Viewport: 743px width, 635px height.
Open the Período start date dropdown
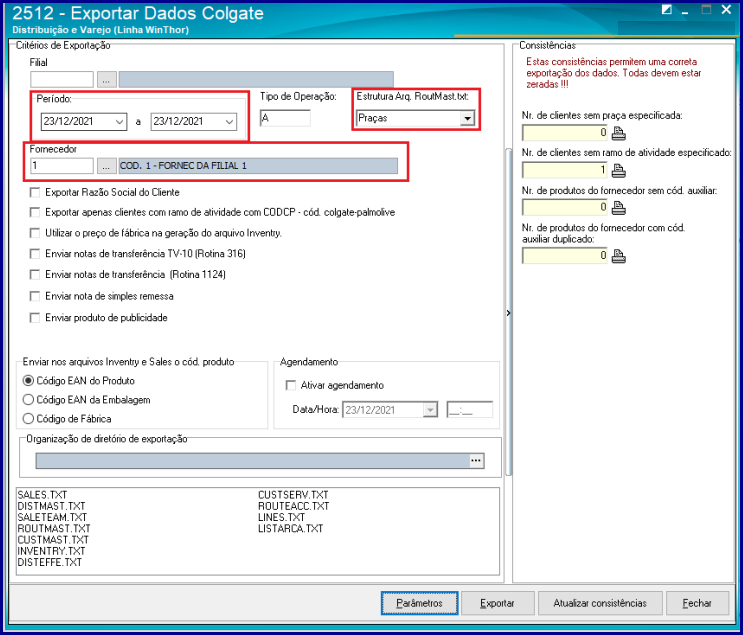[x=120, y=122]
